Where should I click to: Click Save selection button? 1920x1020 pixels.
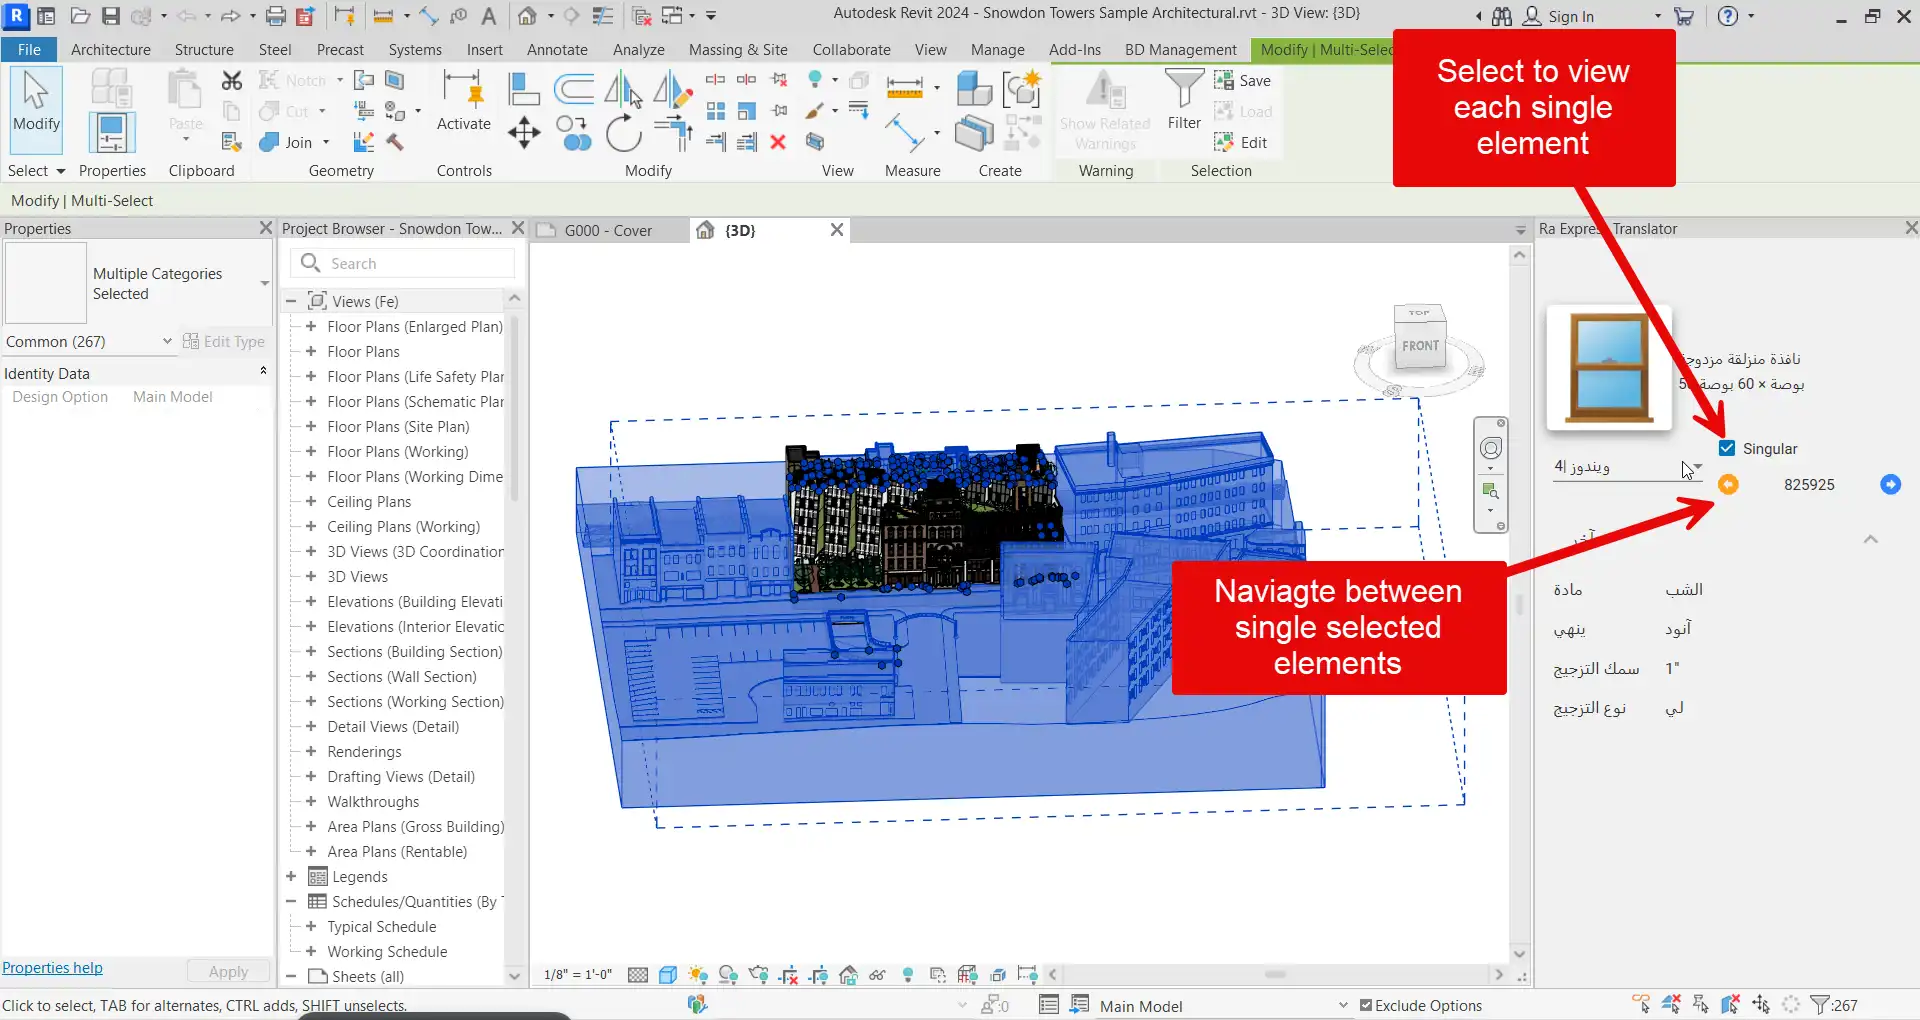click(x=1243, y=81)
